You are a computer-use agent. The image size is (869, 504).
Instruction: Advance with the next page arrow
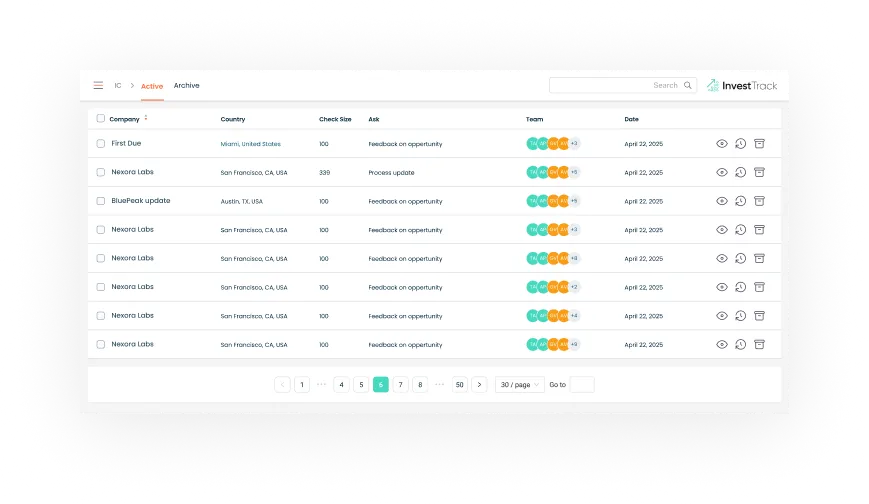coord(479,384)
